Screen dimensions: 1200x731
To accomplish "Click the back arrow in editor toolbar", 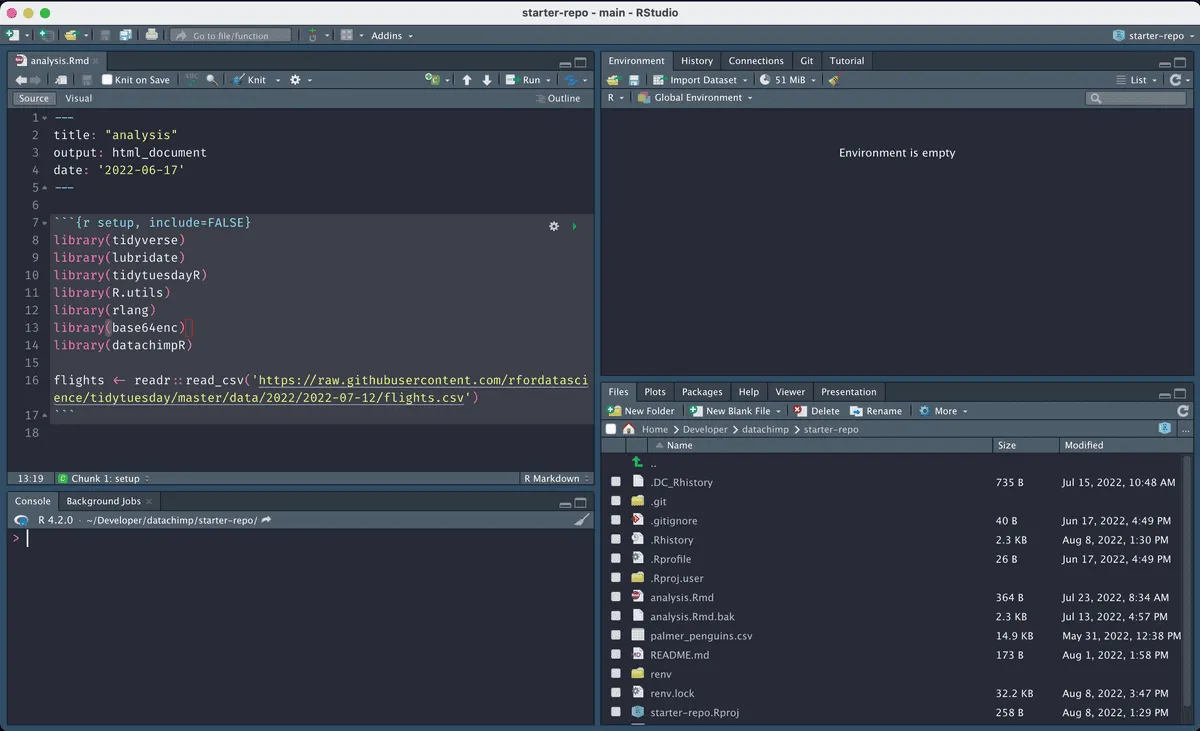I will [x=20, y=80].
